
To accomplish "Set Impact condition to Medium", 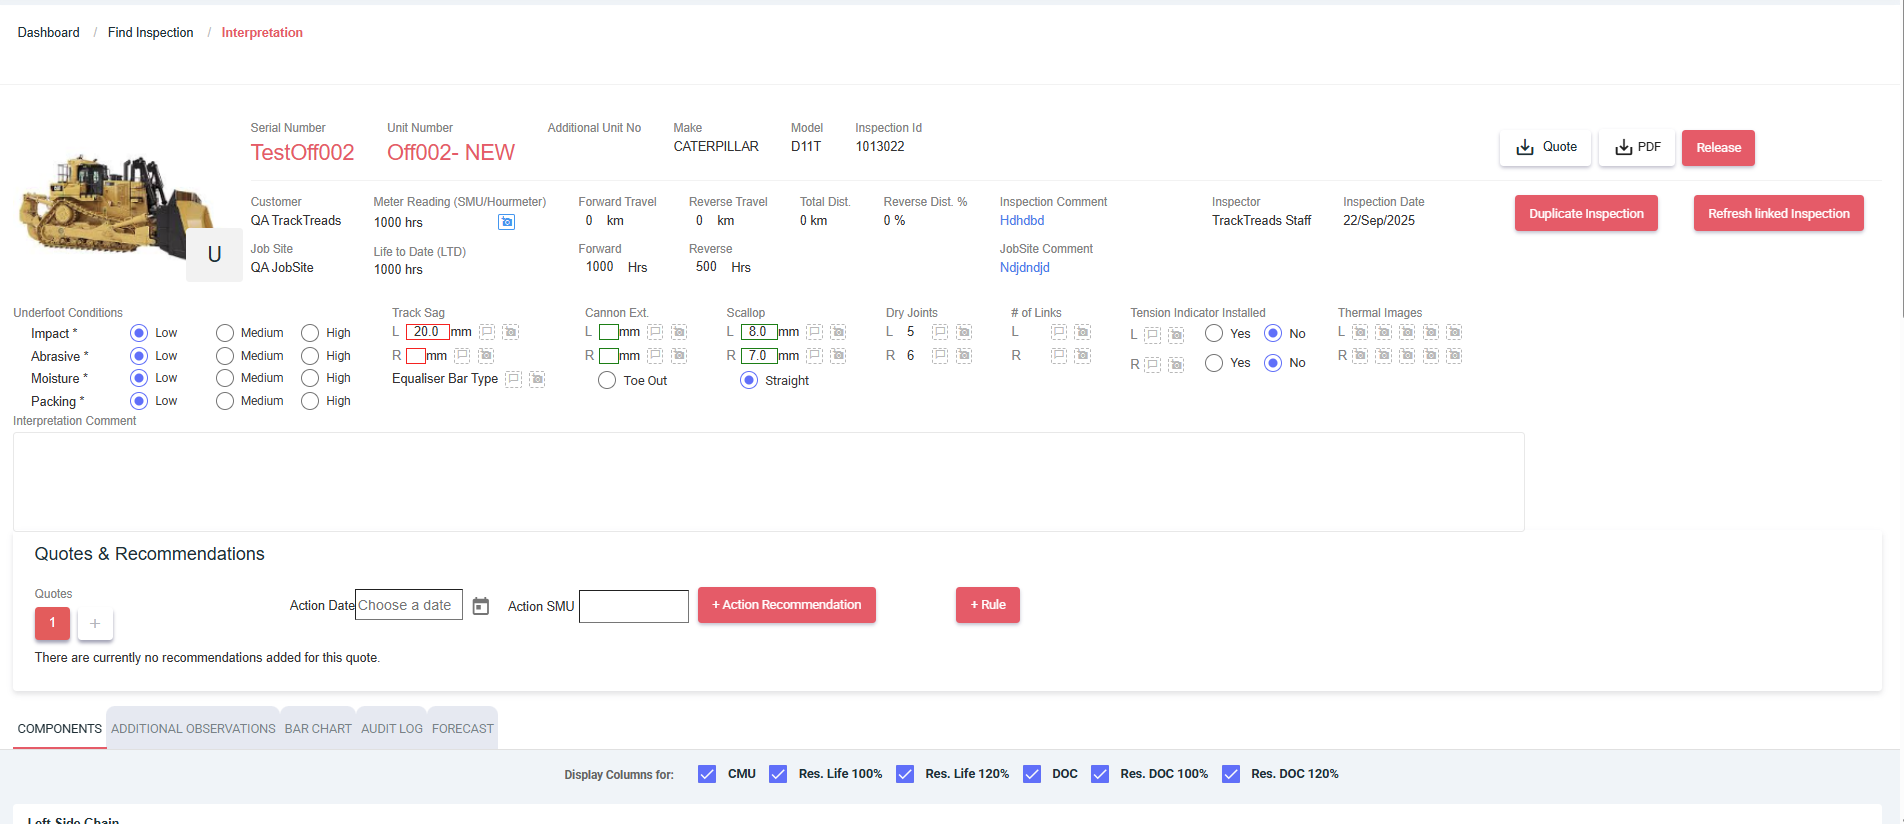I will click(x=225, y=333).
